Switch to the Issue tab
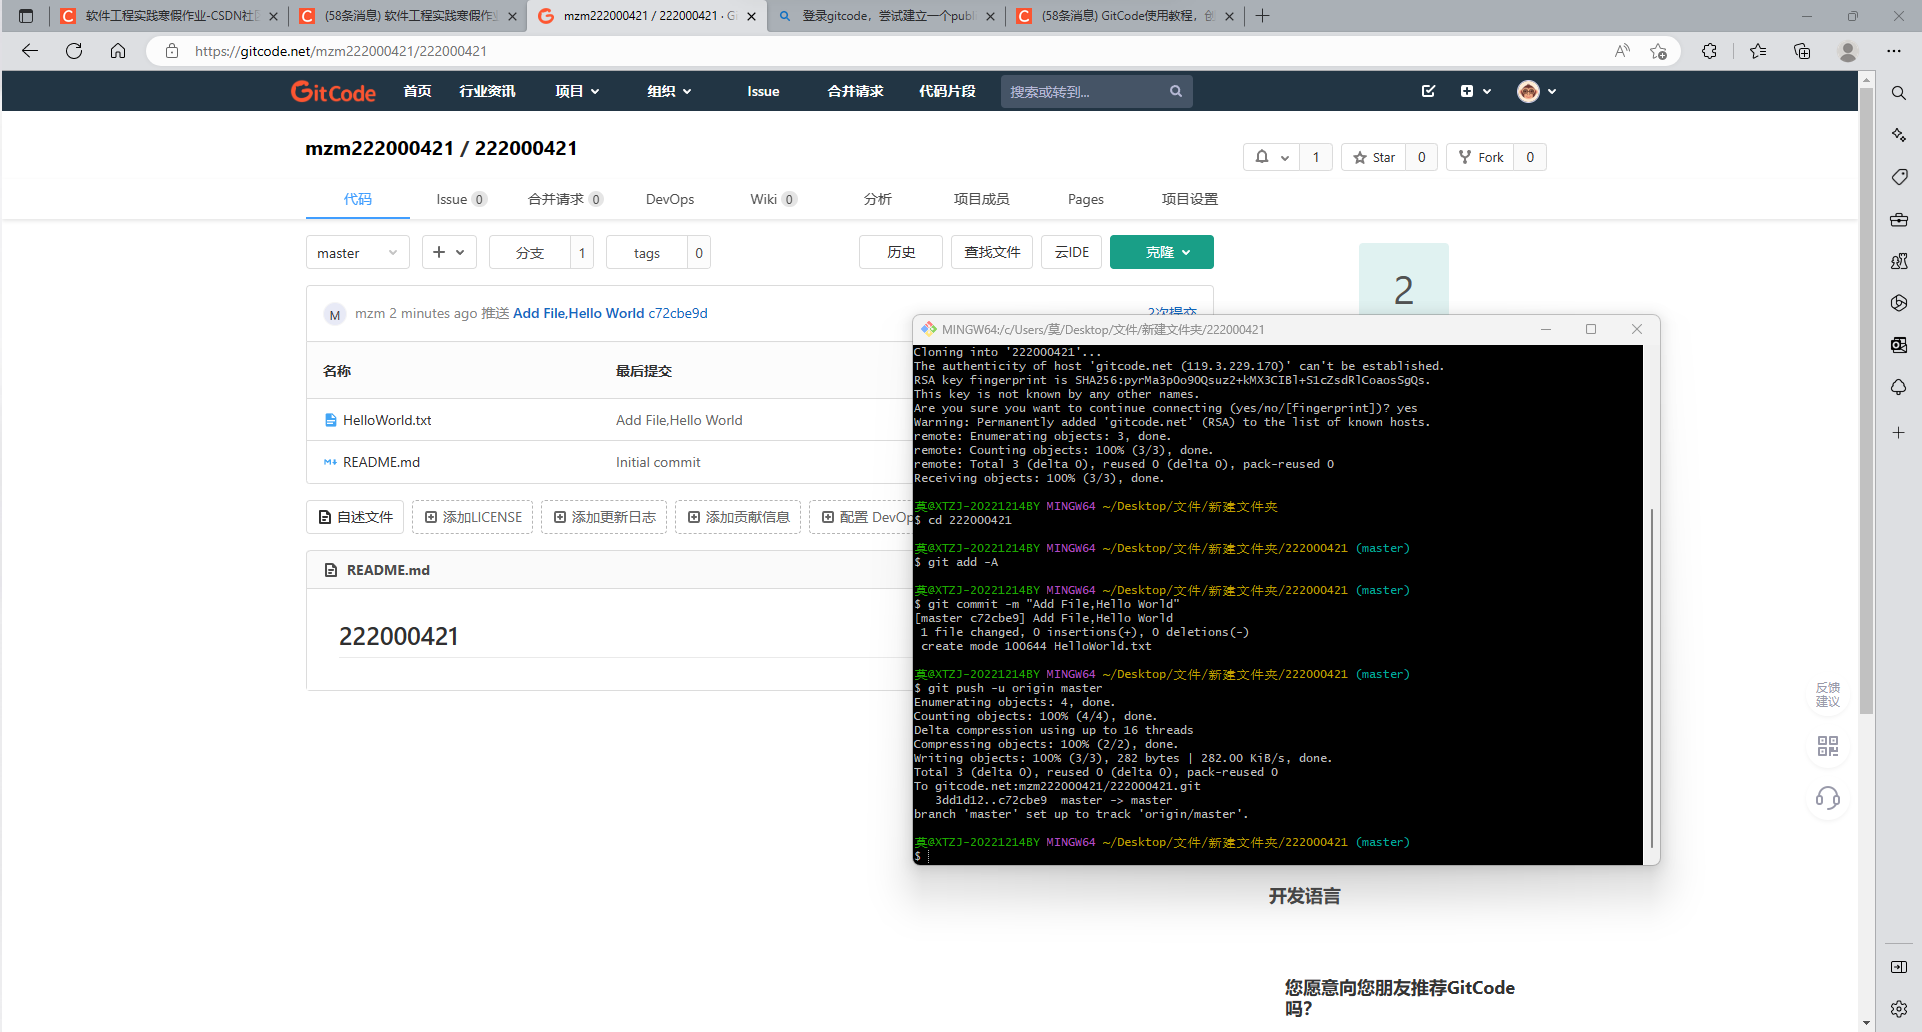The height and width of the screenshot is (1032, 1922). [461, 199]
